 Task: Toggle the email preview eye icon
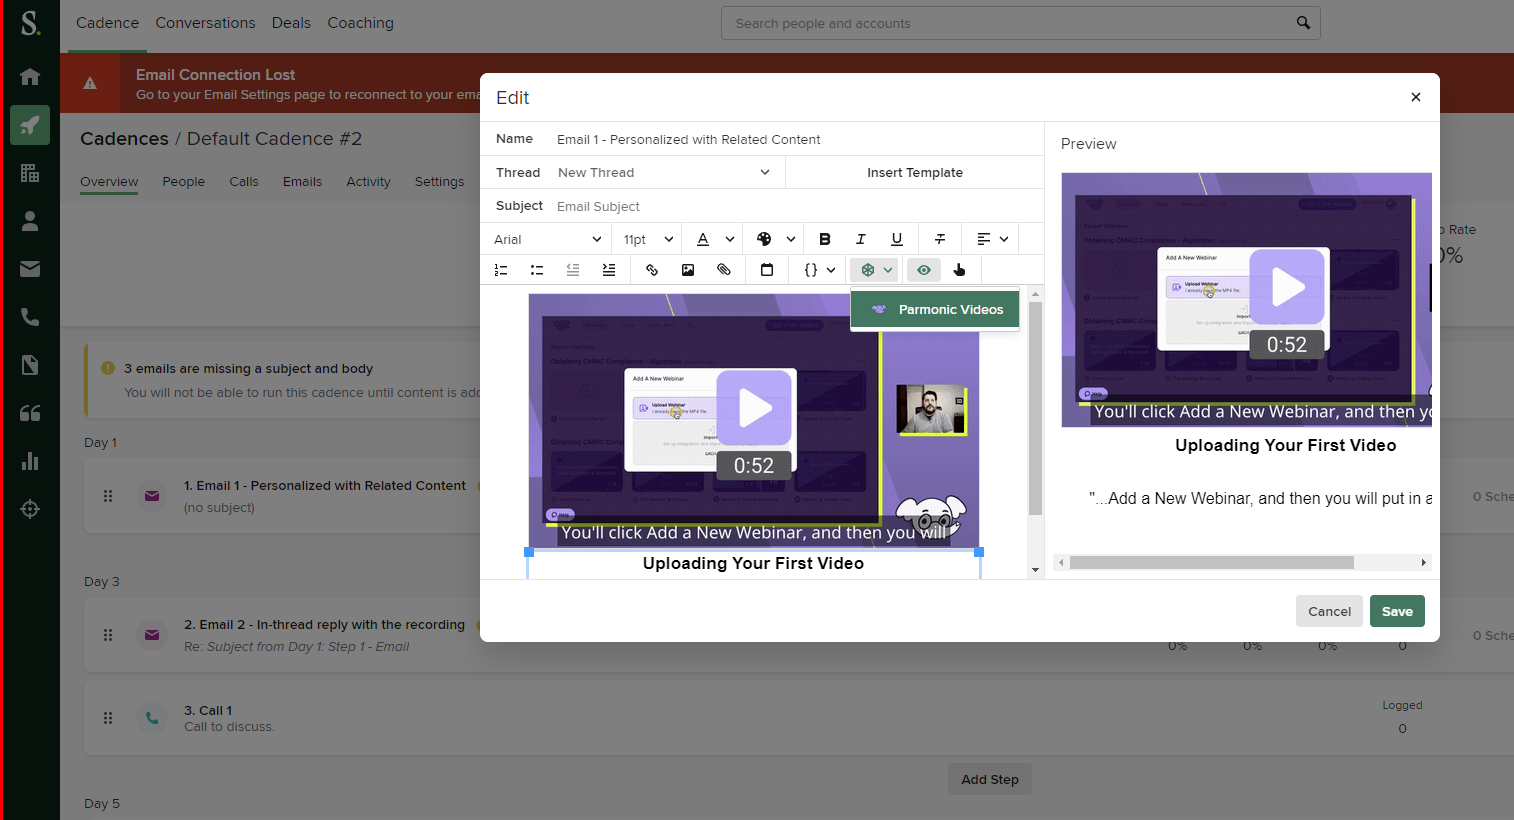click(x=924, y=270)
